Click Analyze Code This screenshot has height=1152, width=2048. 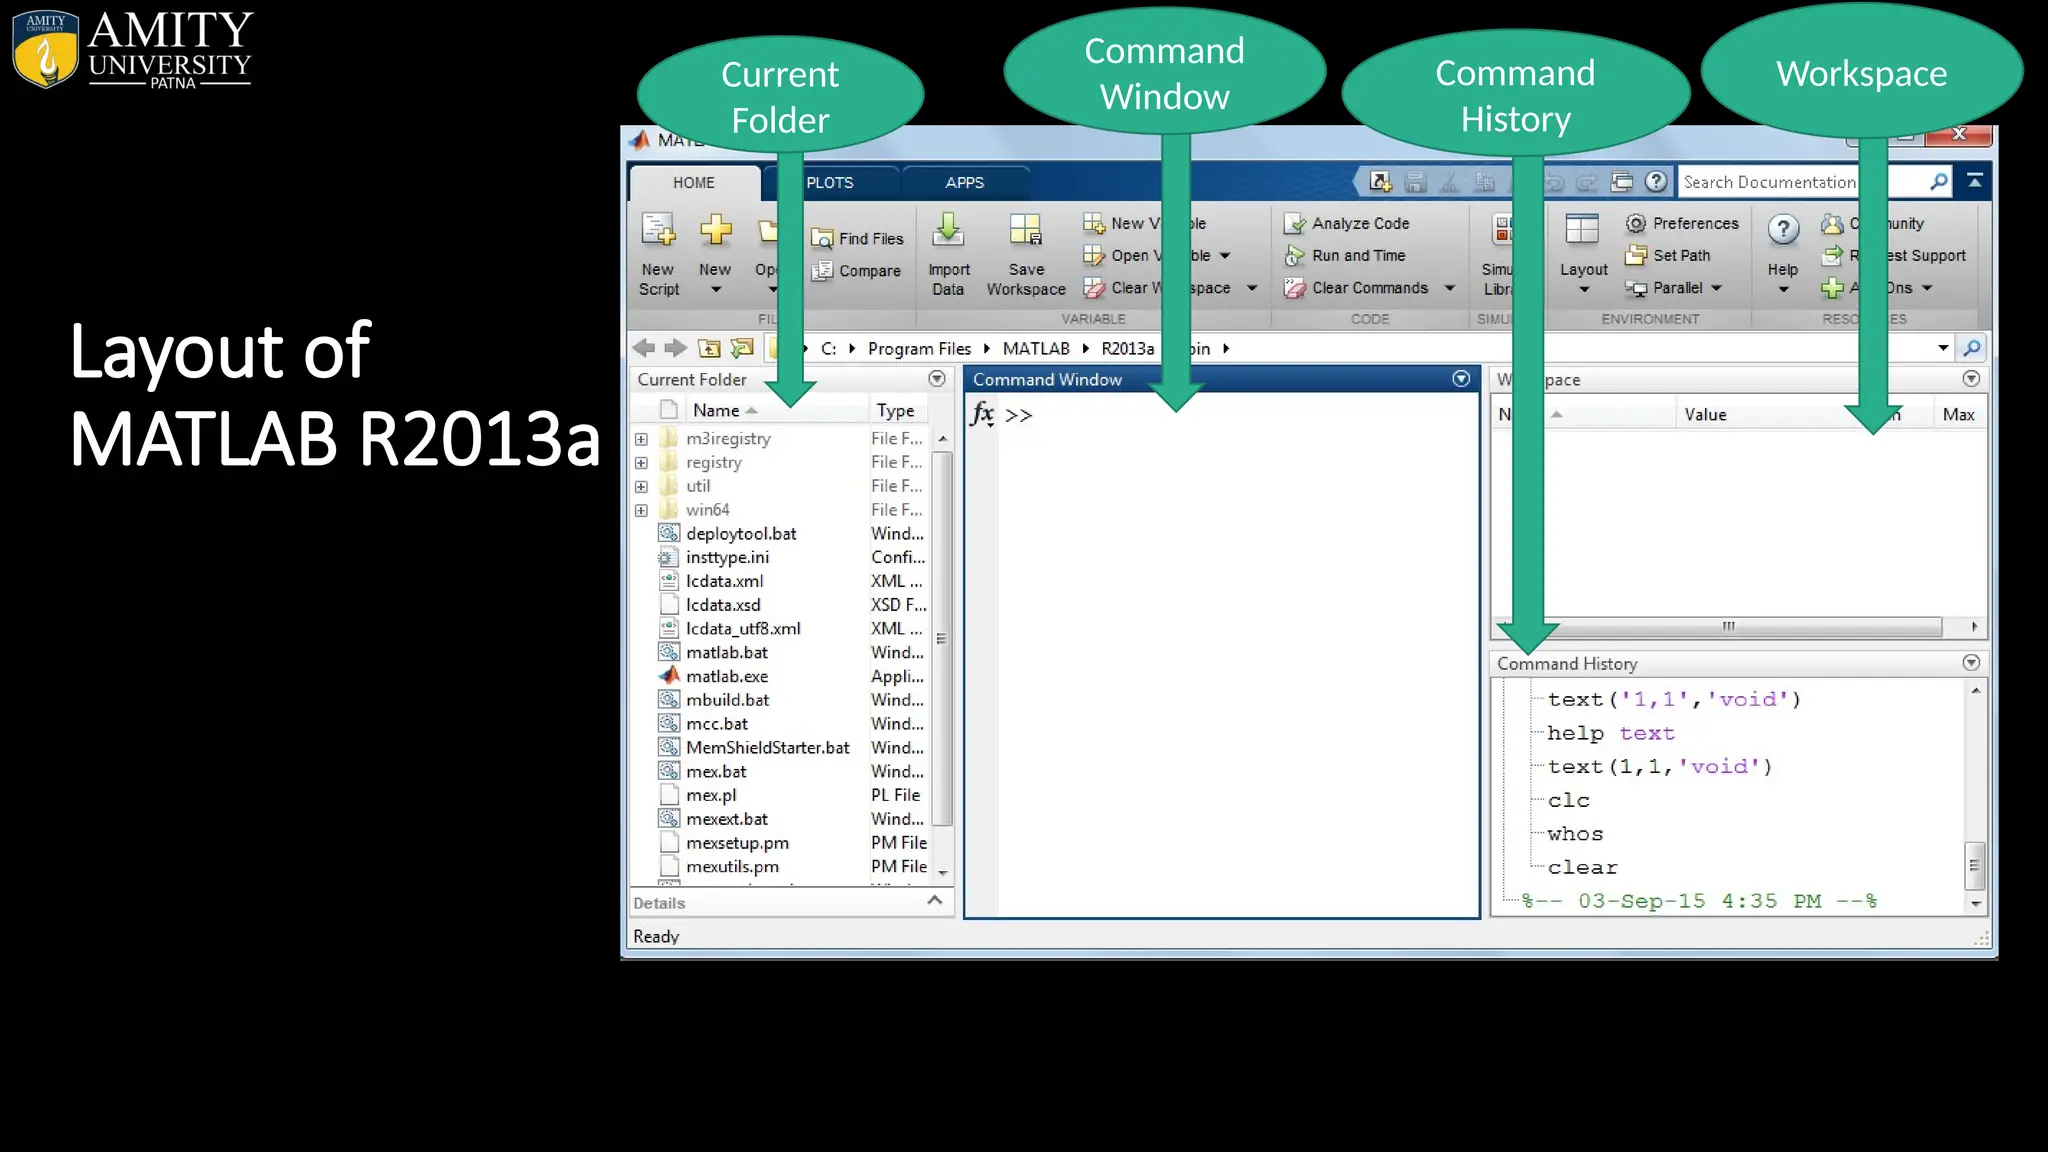coord(1347,223)
